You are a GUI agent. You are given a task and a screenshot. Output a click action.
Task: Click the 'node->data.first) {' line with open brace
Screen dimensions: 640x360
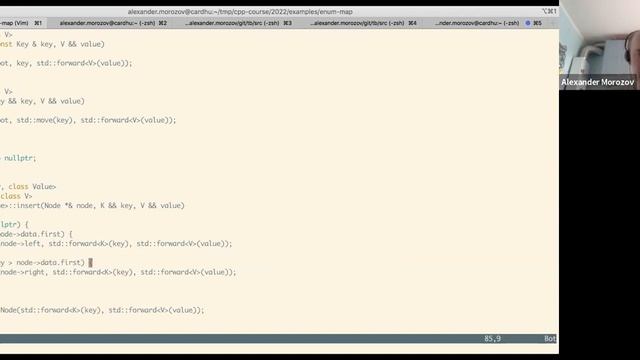(36, 234)
